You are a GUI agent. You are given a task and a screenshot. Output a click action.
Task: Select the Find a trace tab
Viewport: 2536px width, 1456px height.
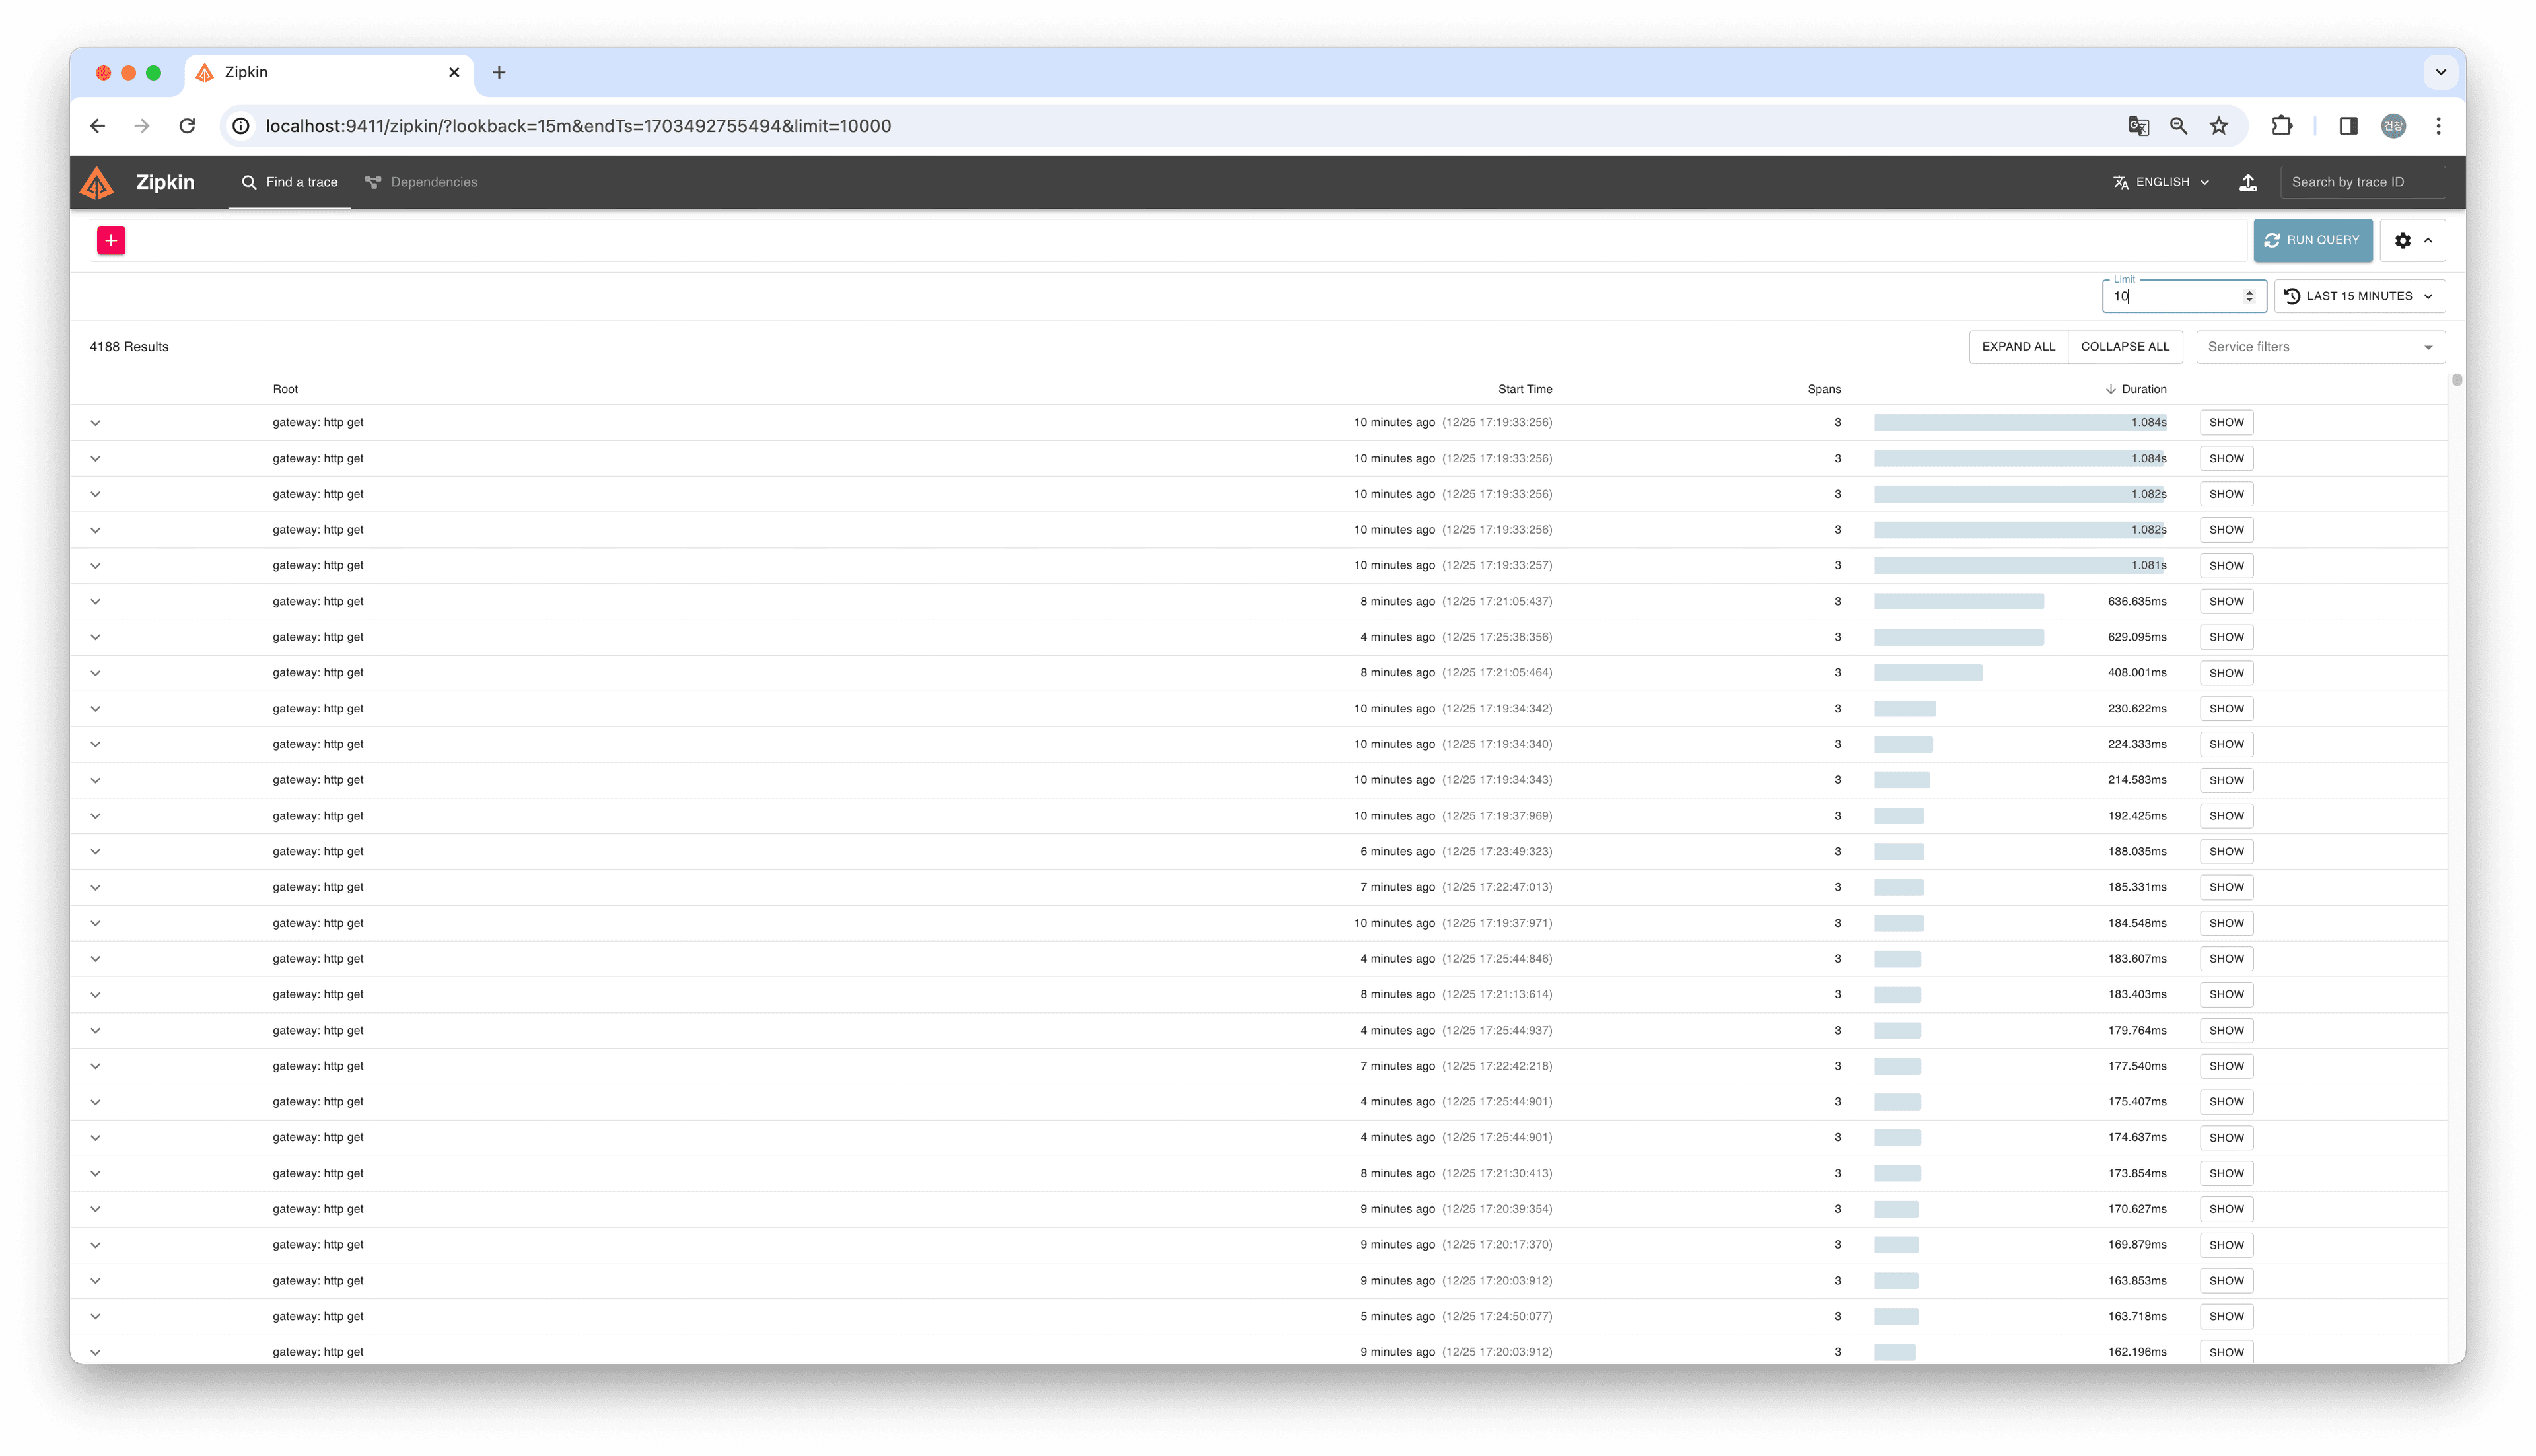coord(290,182)
